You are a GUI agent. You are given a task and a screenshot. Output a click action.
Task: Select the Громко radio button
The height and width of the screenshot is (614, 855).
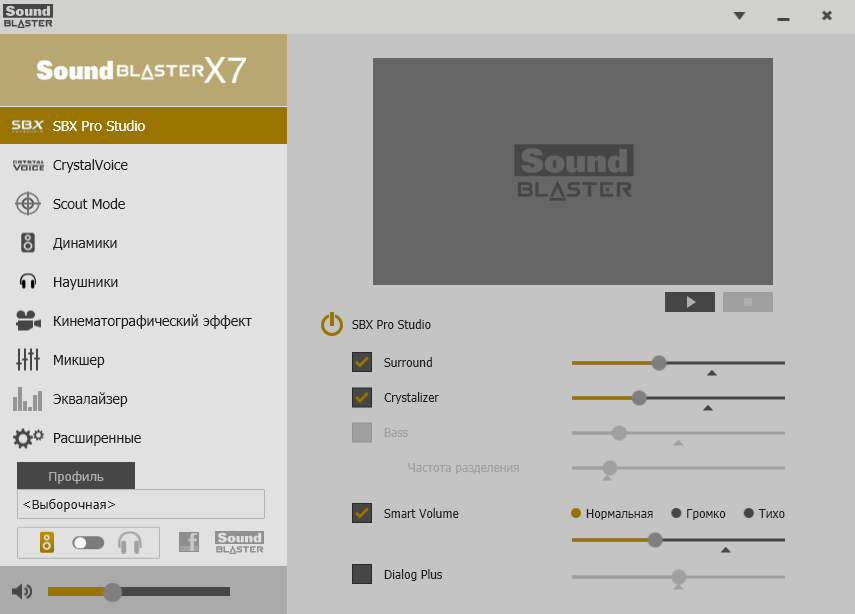(676, 513)
